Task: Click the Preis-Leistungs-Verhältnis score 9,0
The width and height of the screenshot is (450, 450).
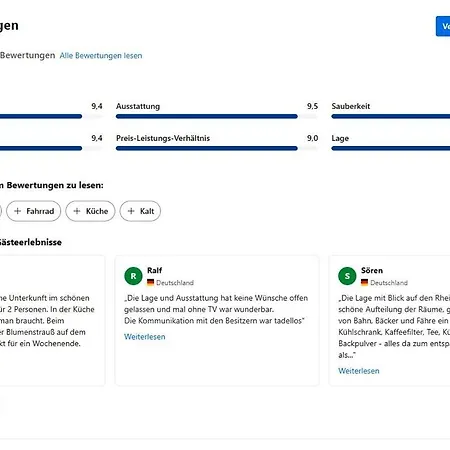Action: (x=312, y=138)
